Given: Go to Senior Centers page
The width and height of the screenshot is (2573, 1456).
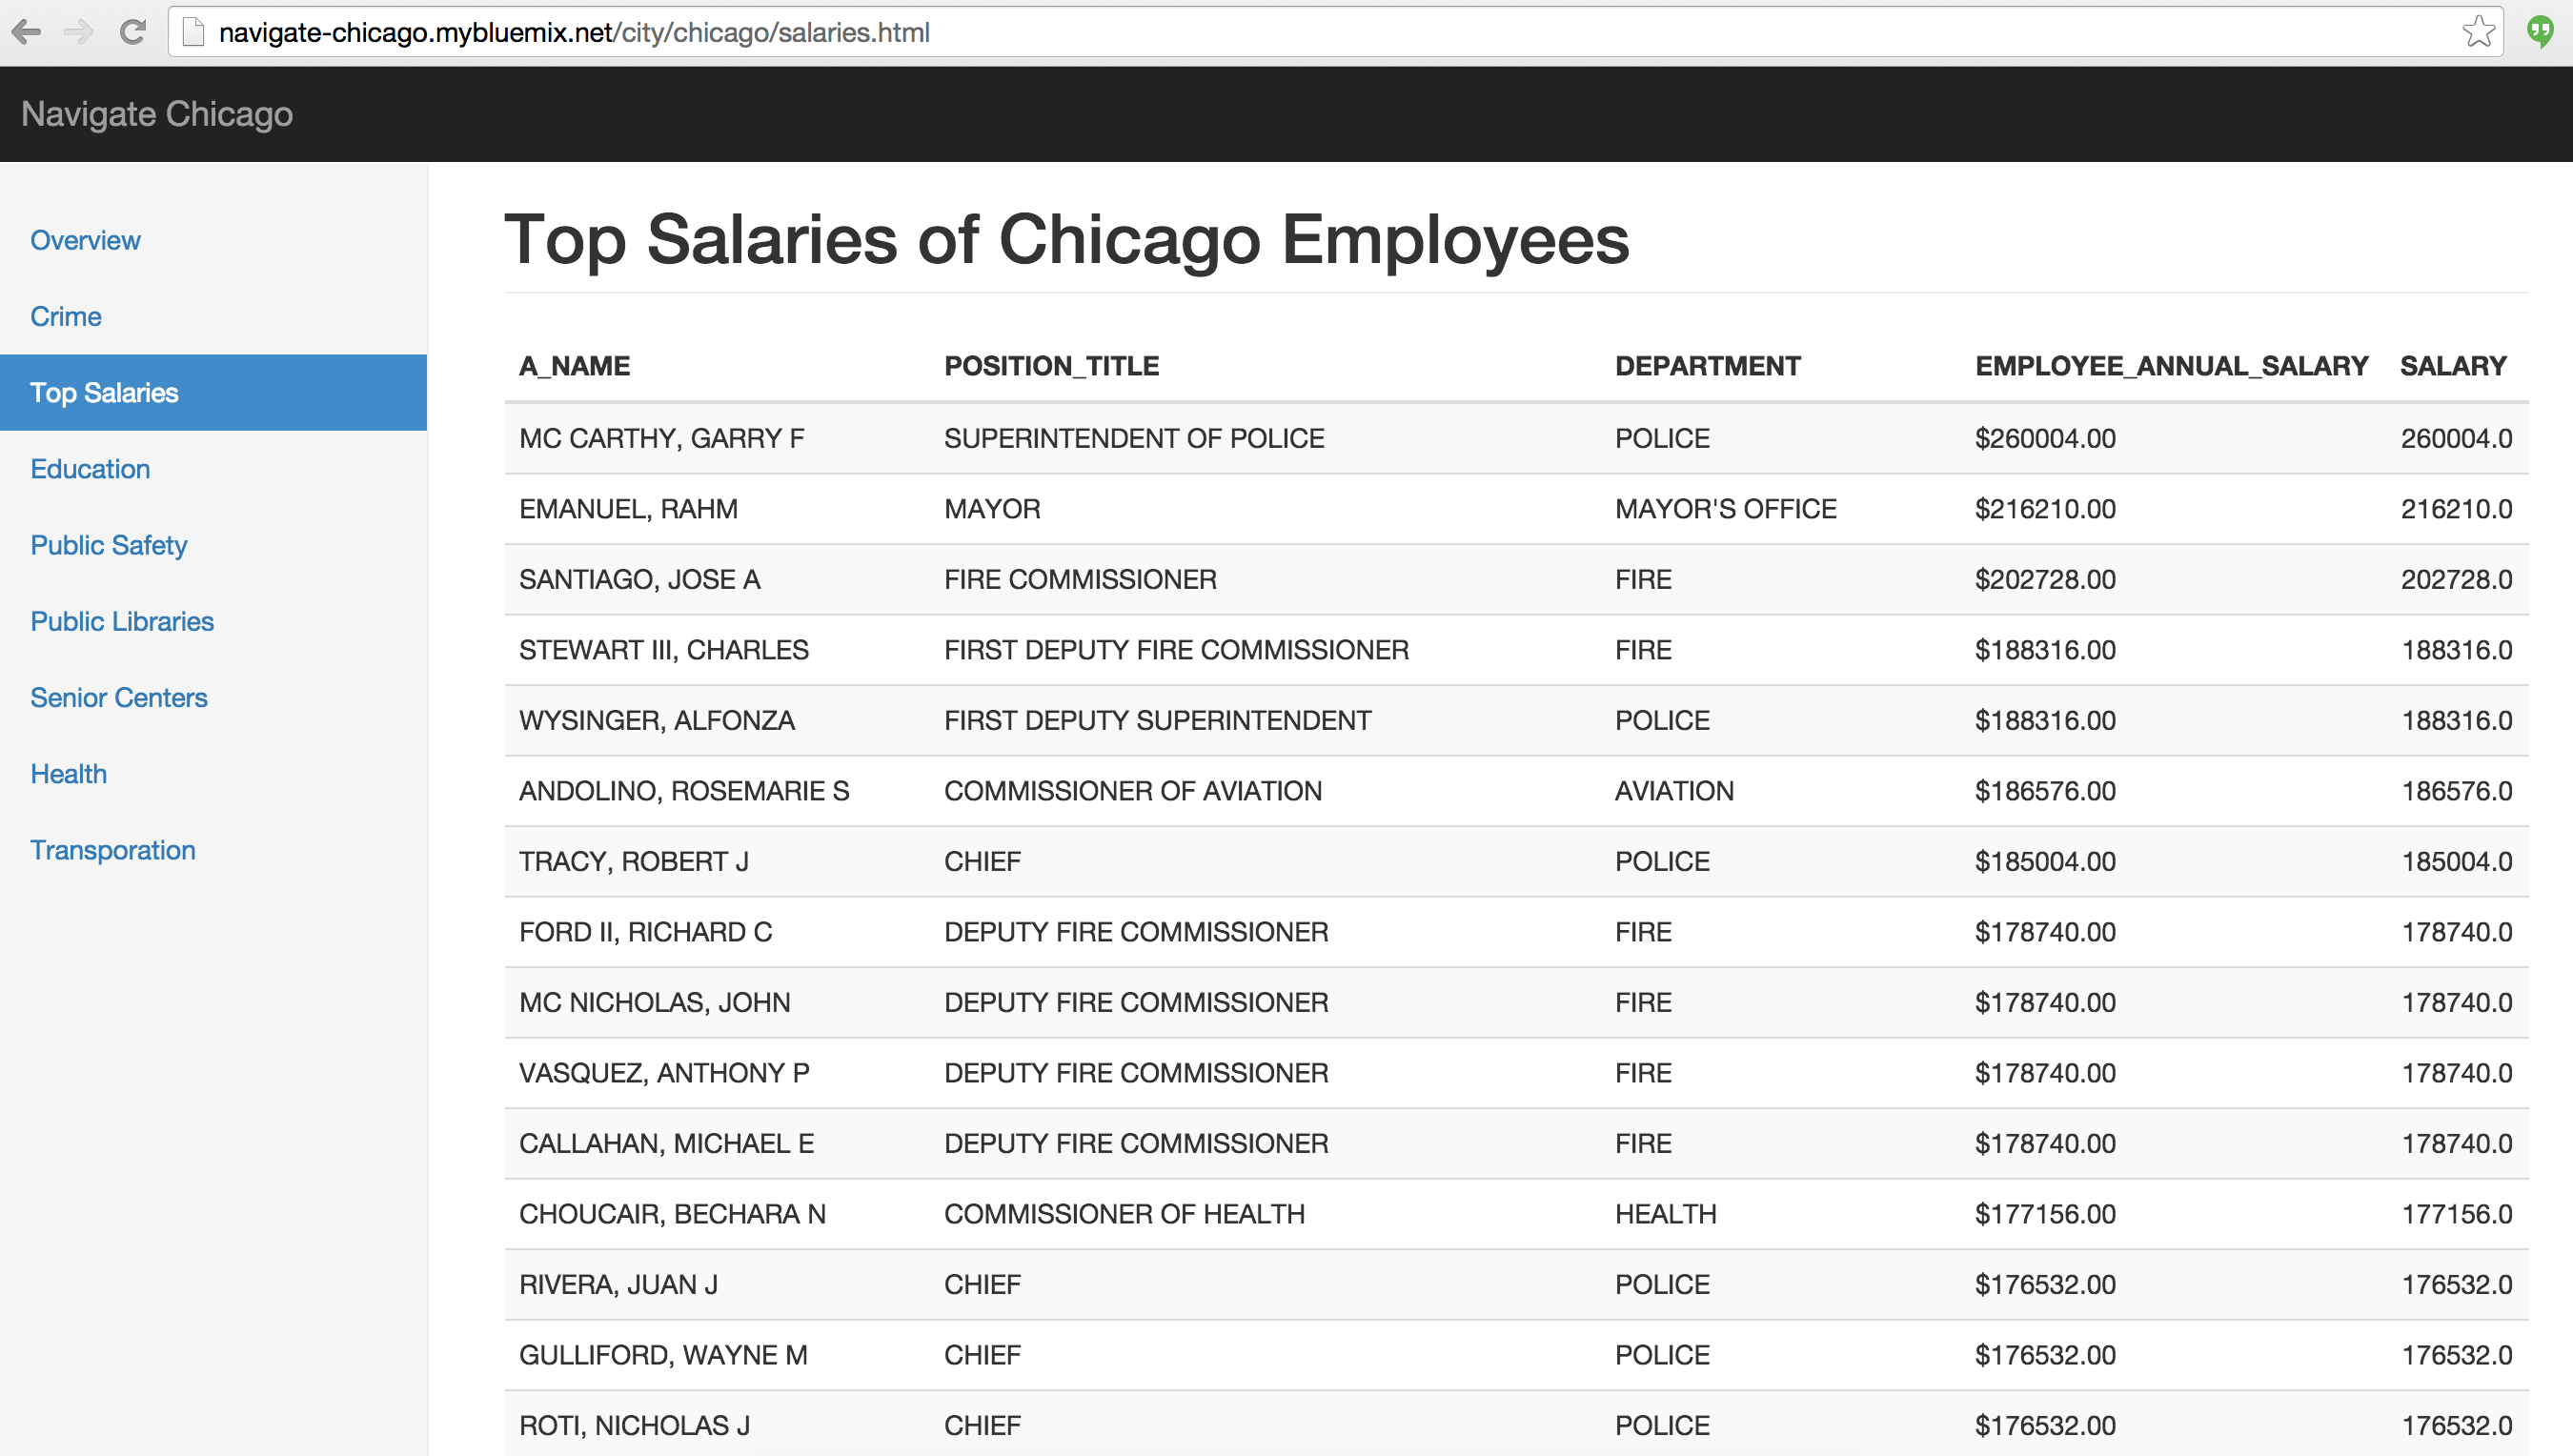Looking at the screenshot, I should 119,697.
